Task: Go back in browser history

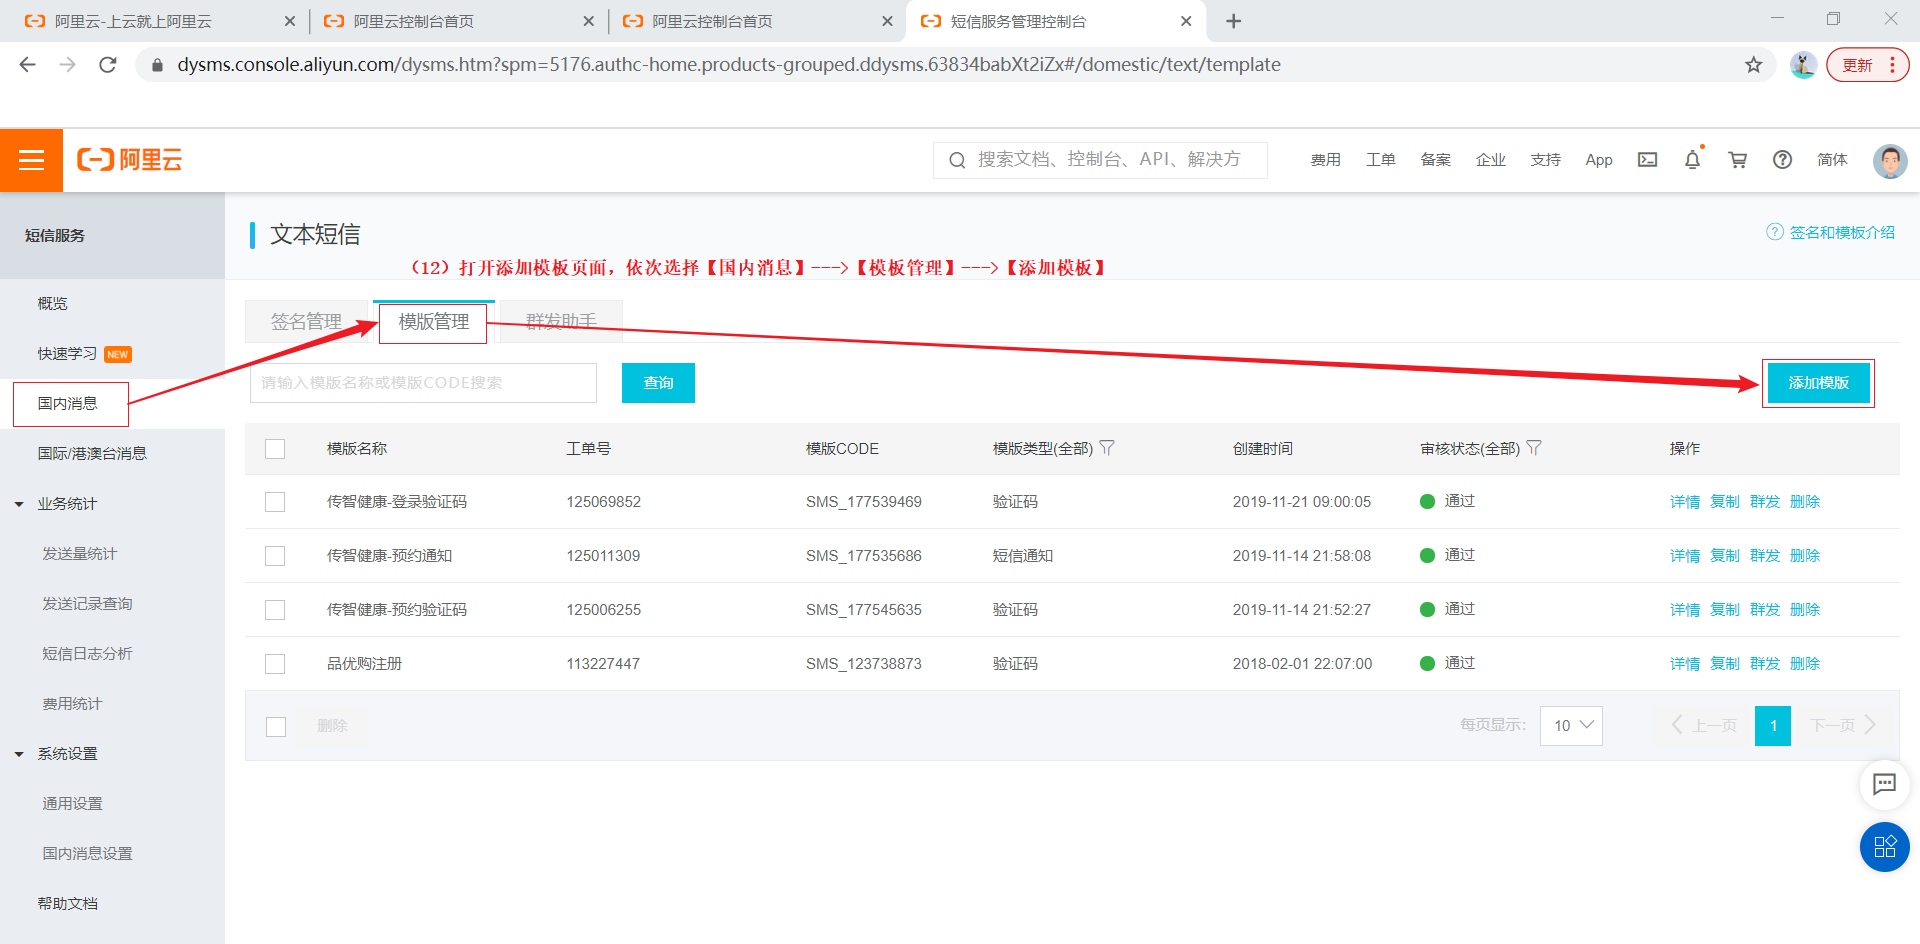Action: tap(28, 65)
